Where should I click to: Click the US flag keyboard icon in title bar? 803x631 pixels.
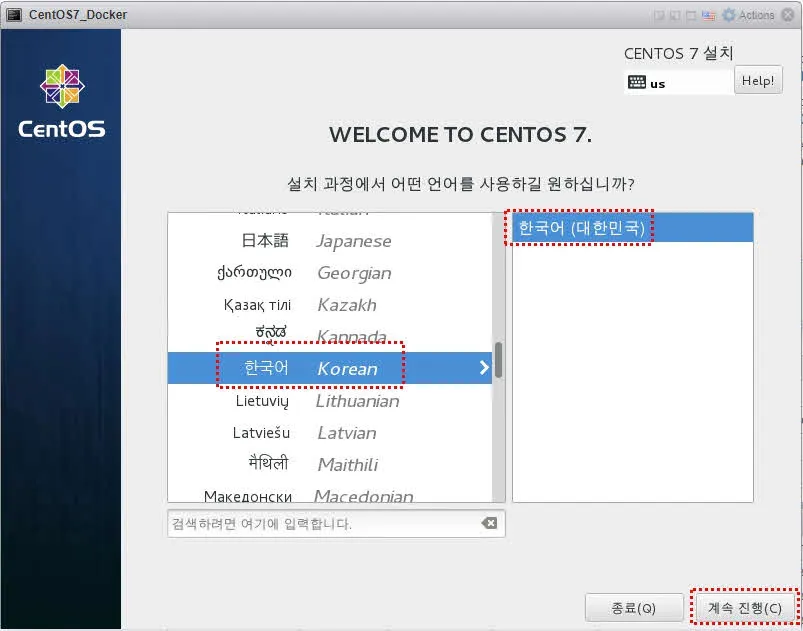click(x=709, y=15)
